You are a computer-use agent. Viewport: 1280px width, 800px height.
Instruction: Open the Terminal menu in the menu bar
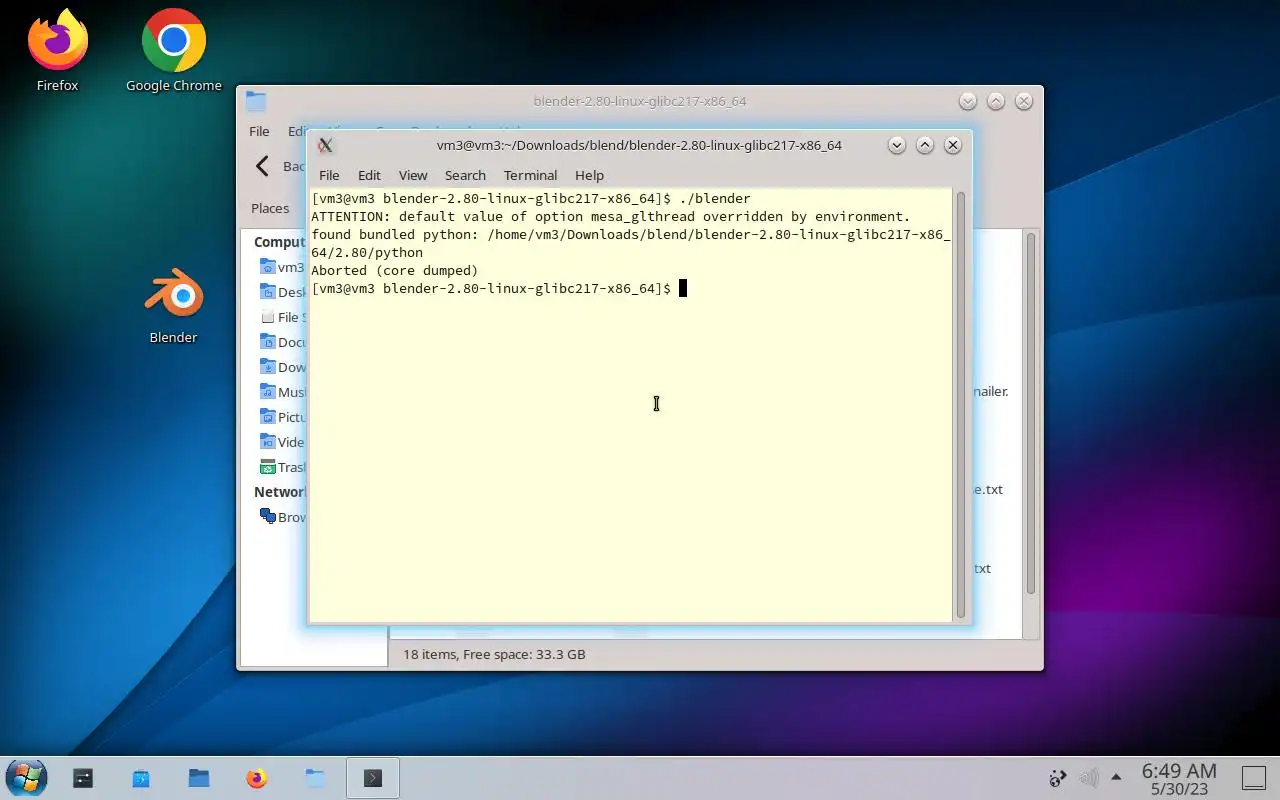pos(530,175)
